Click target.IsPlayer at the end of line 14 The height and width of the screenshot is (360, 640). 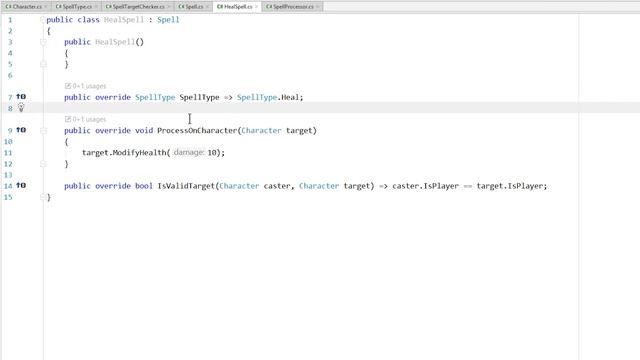point(510,186)
